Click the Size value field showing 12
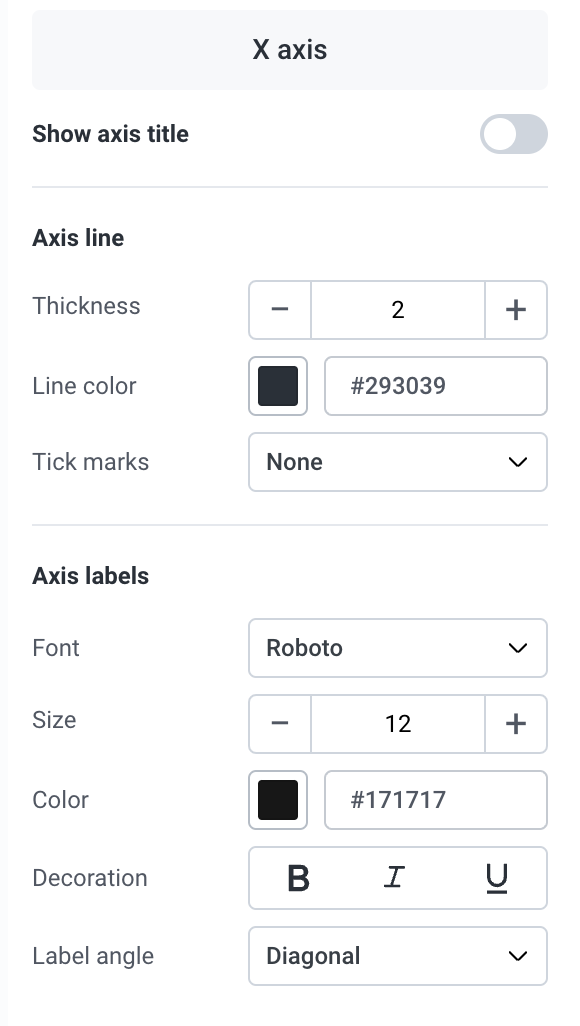 click(x=398, y=724)
